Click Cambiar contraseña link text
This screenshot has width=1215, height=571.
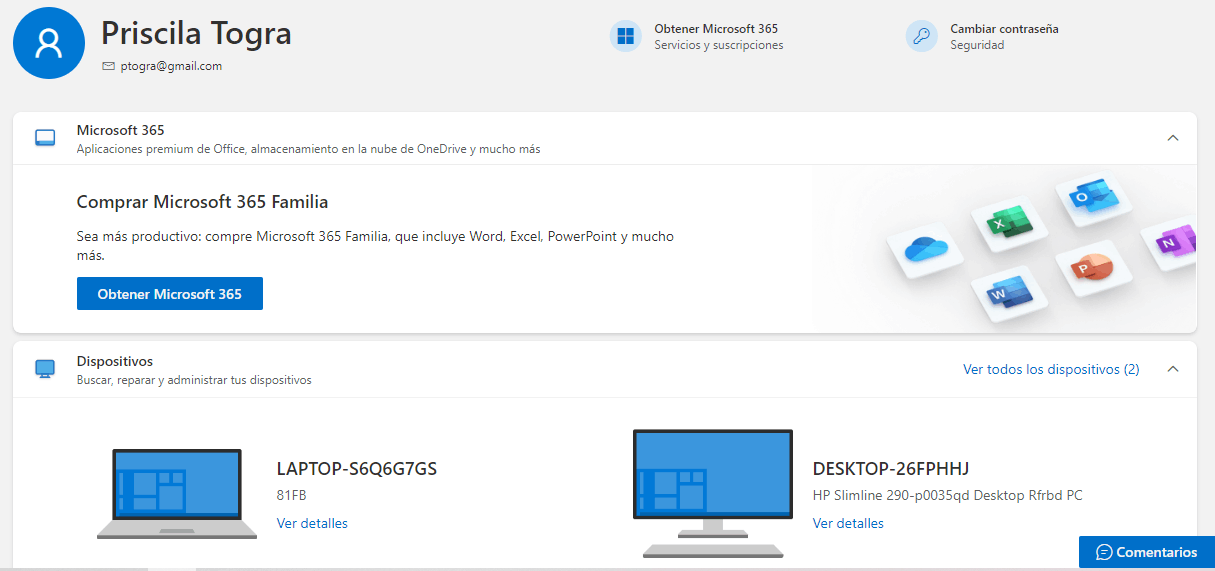1004,29
